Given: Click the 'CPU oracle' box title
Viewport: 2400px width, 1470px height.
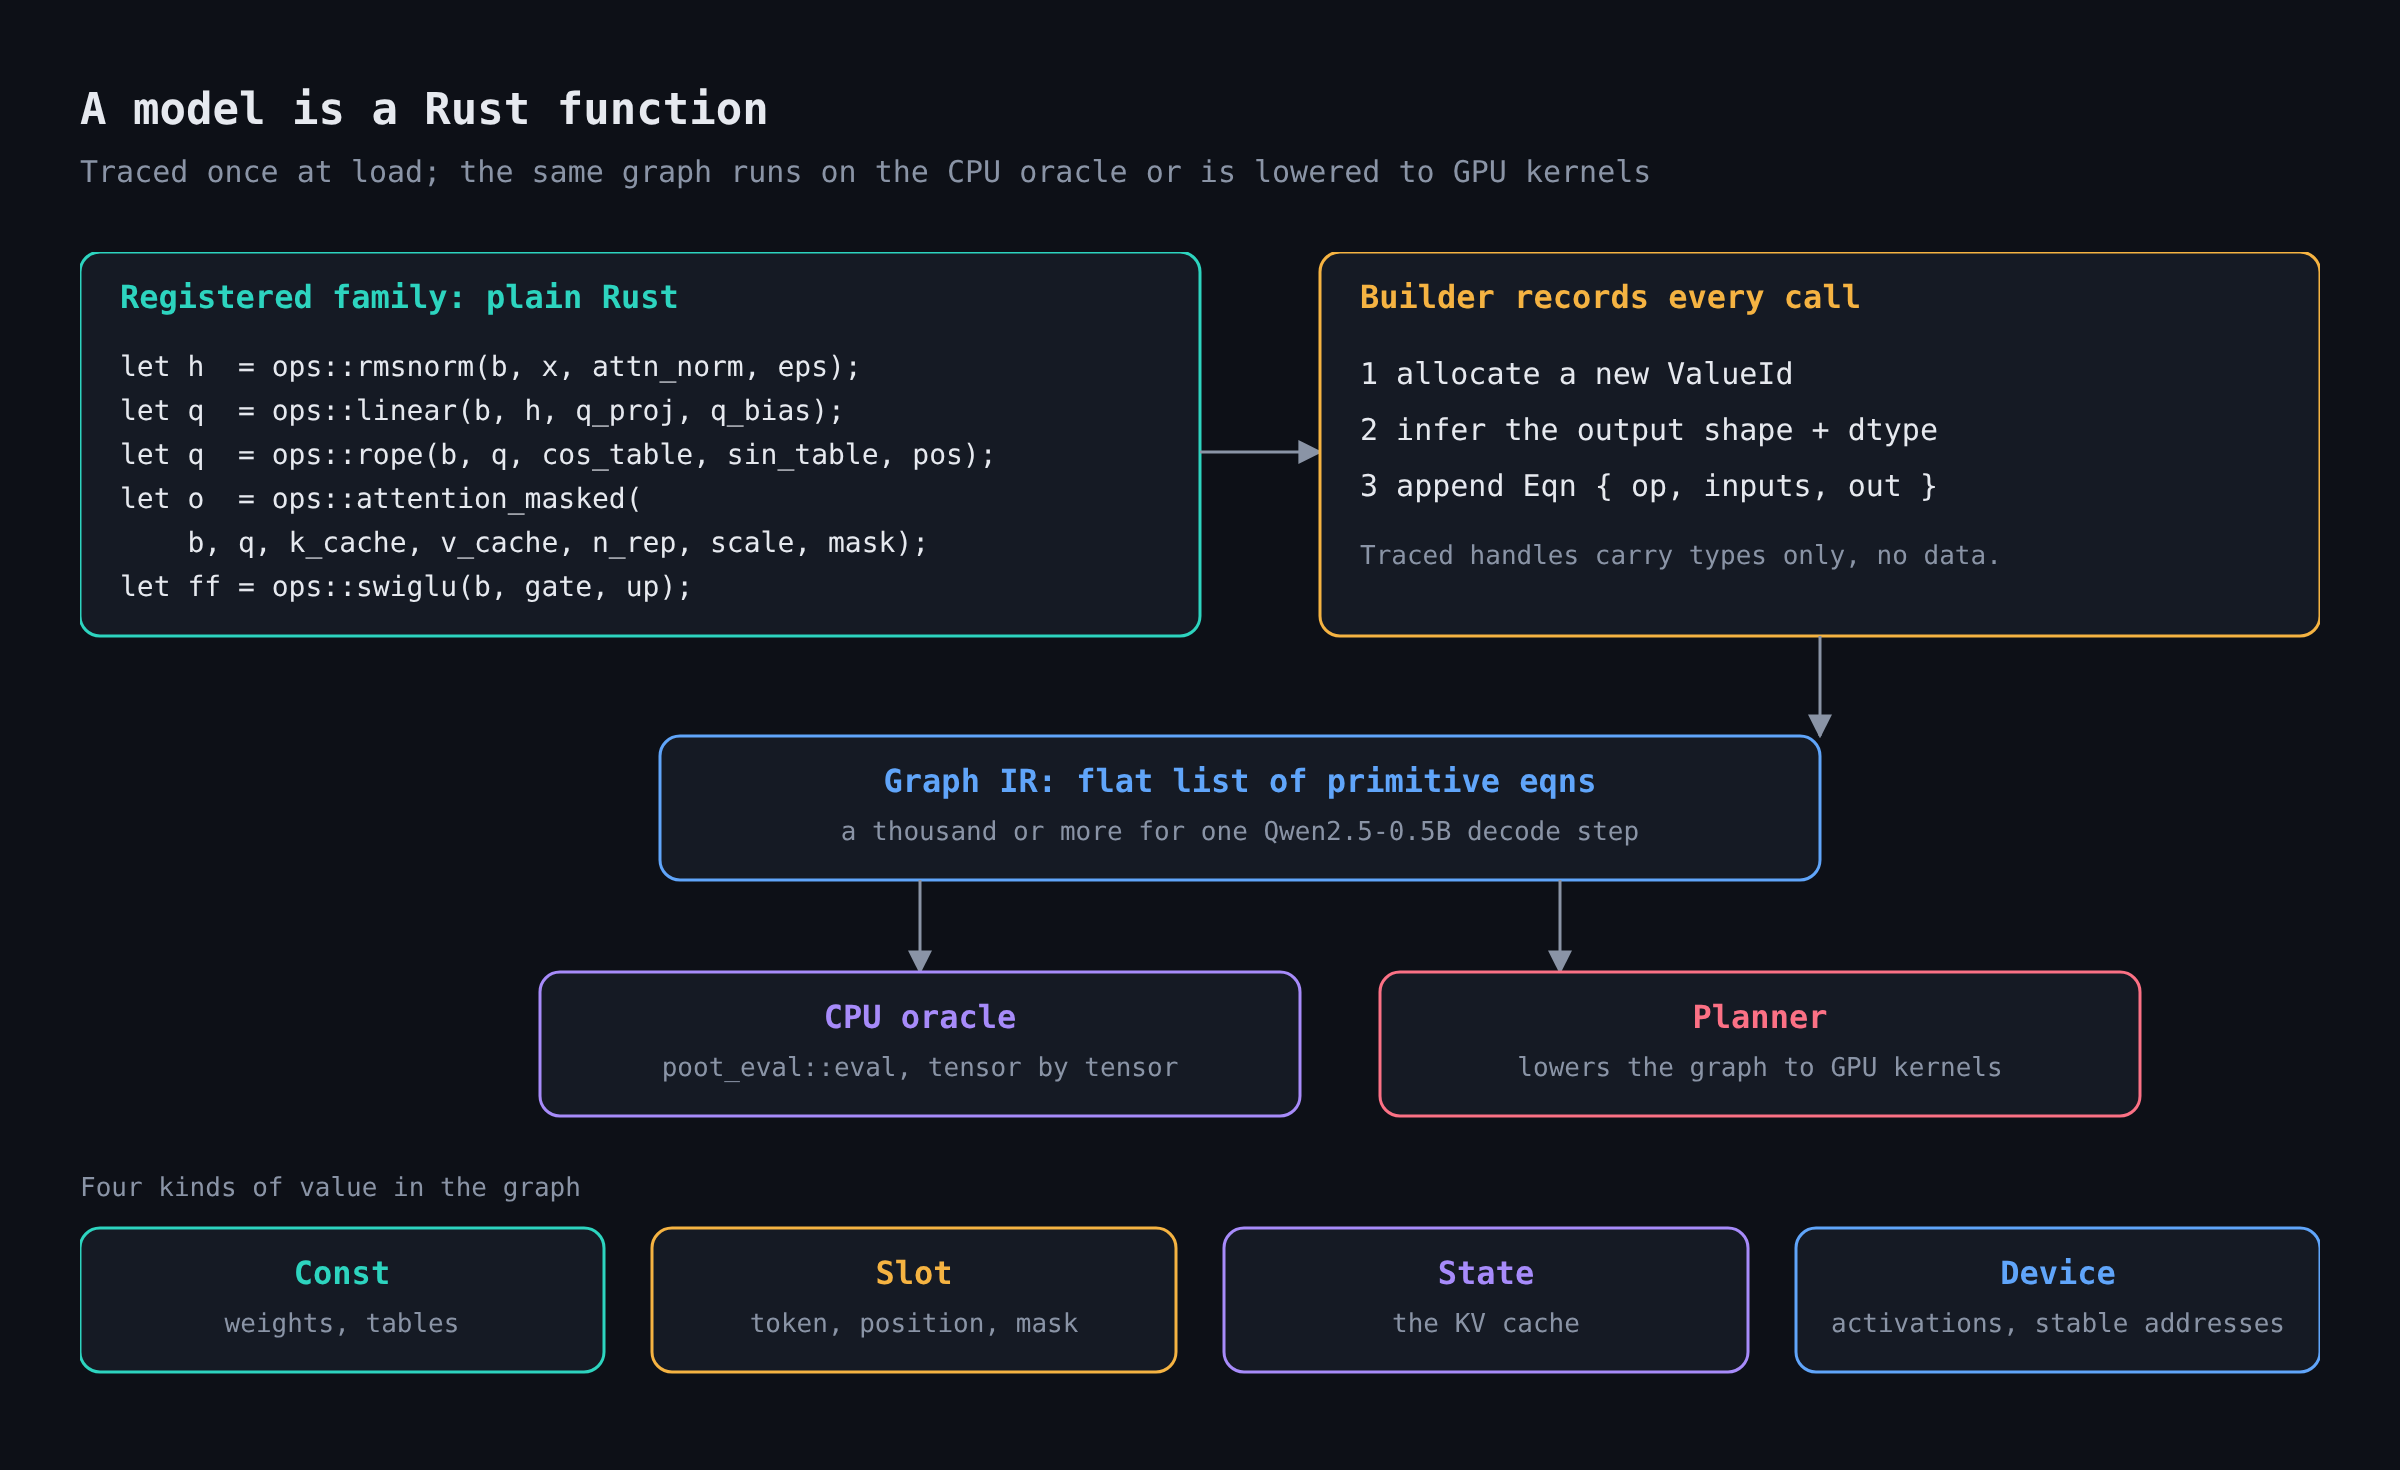Looking at the screenshot, I should pos(920,1017).
